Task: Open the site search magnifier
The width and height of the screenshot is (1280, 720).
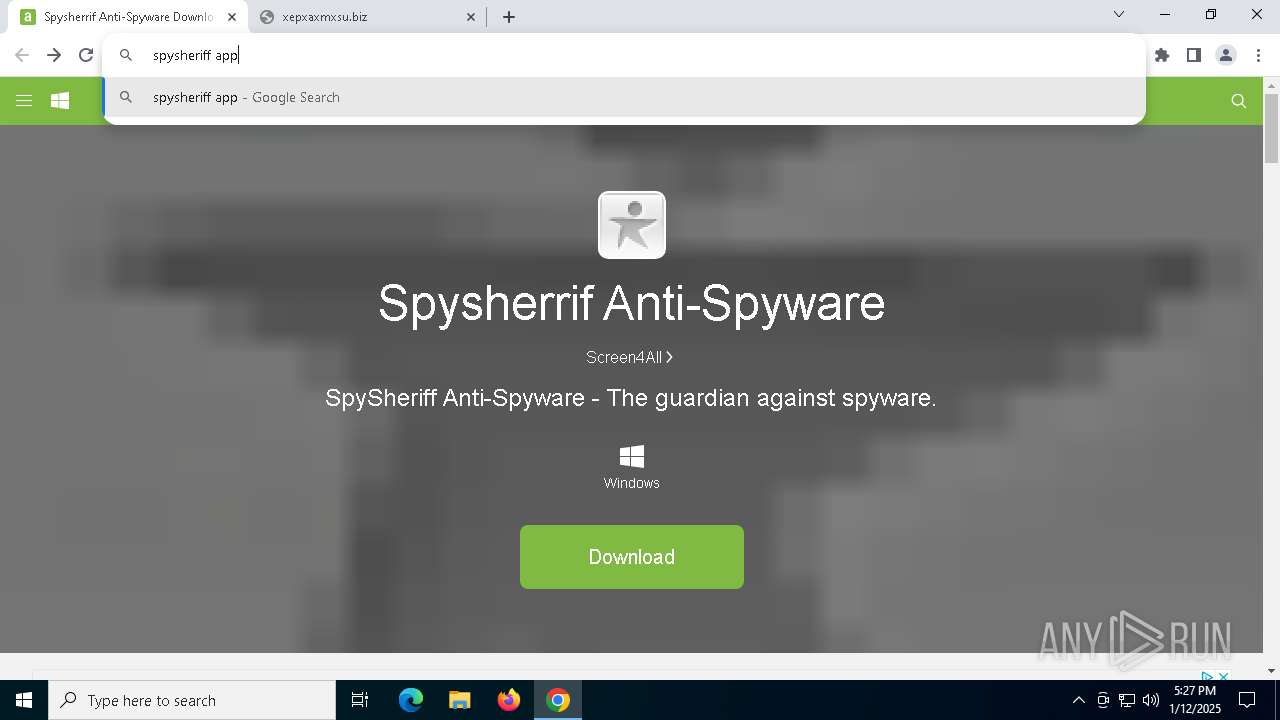Action: (x=1239, y=100)
